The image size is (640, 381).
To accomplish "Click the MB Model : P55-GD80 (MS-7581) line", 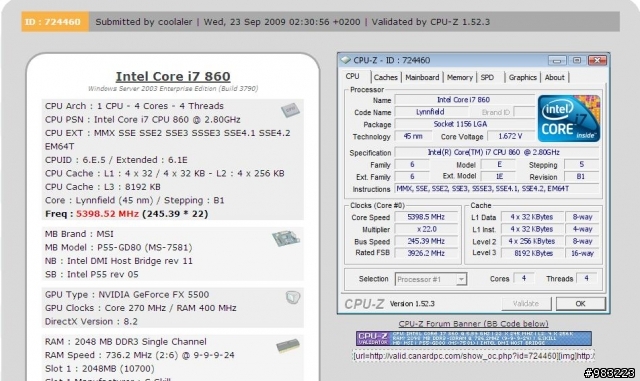I will [118, 247].
